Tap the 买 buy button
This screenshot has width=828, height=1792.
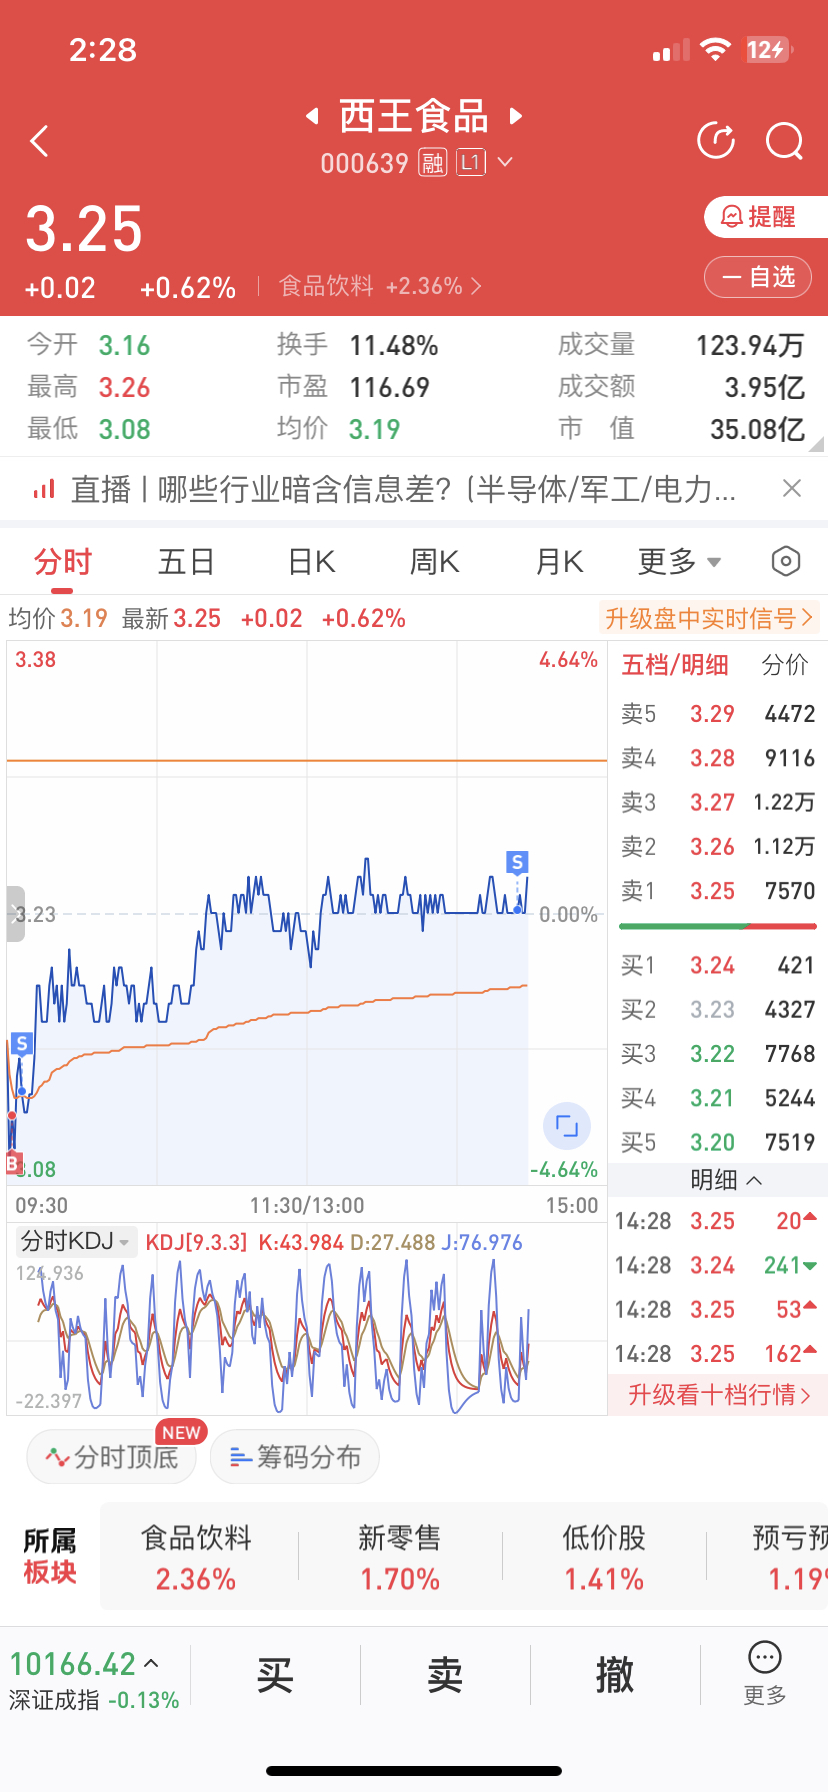coord(275,1675)
